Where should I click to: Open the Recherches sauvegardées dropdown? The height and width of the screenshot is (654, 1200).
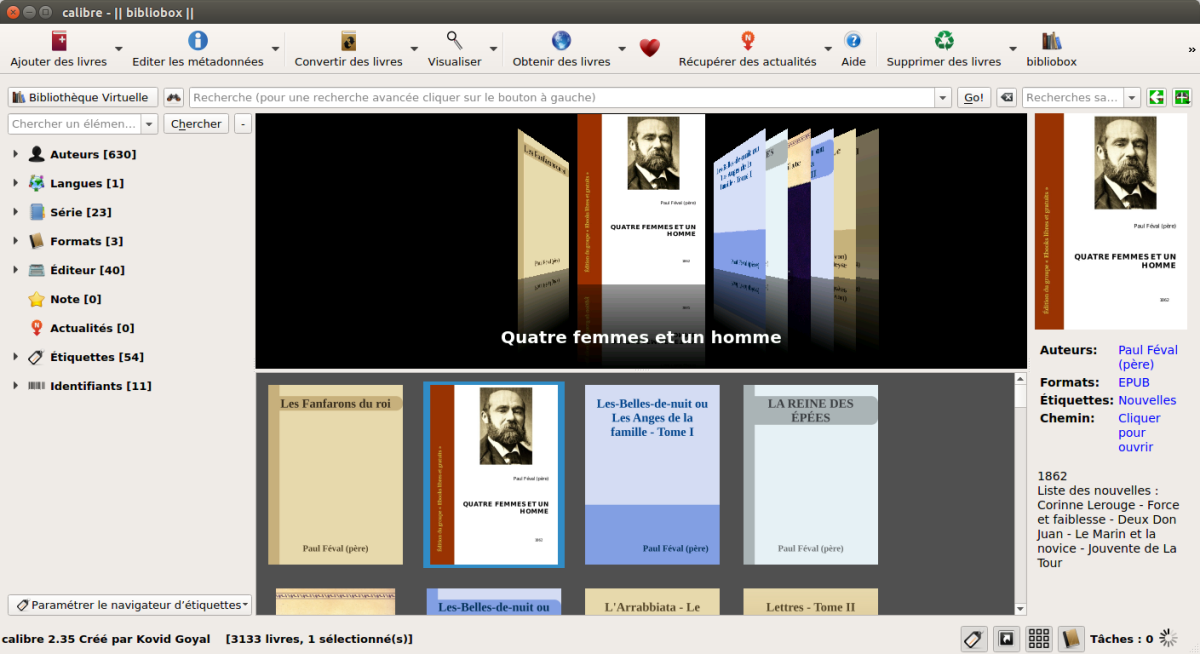click(1132, 98)
